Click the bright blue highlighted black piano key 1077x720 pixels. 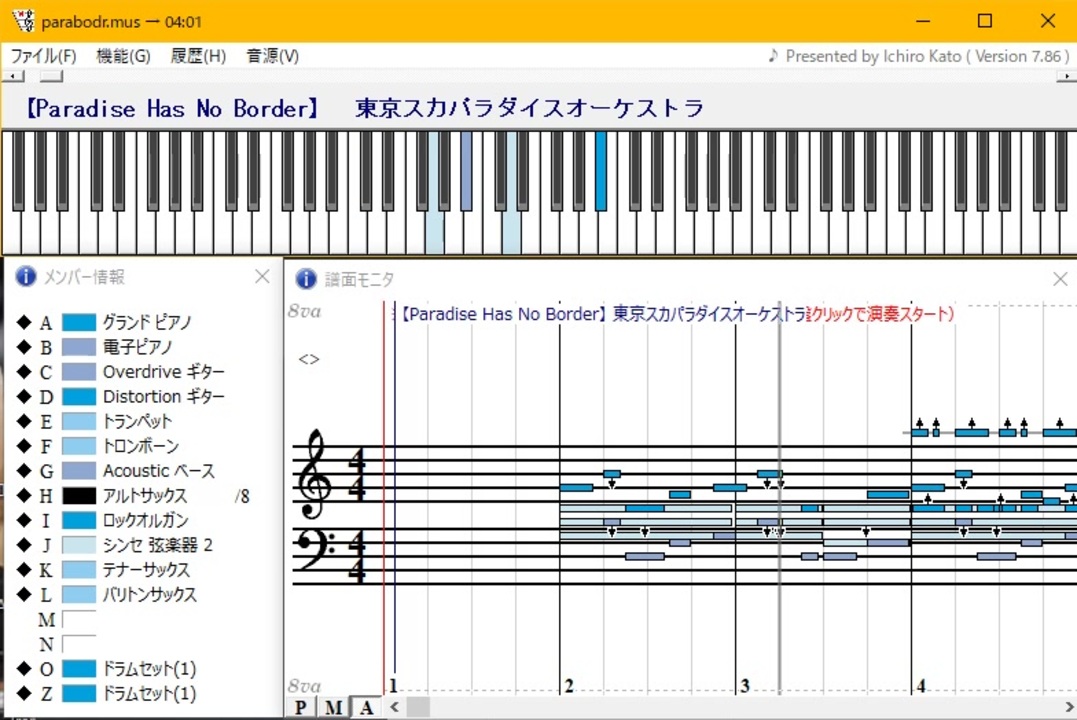pos(601,170)
